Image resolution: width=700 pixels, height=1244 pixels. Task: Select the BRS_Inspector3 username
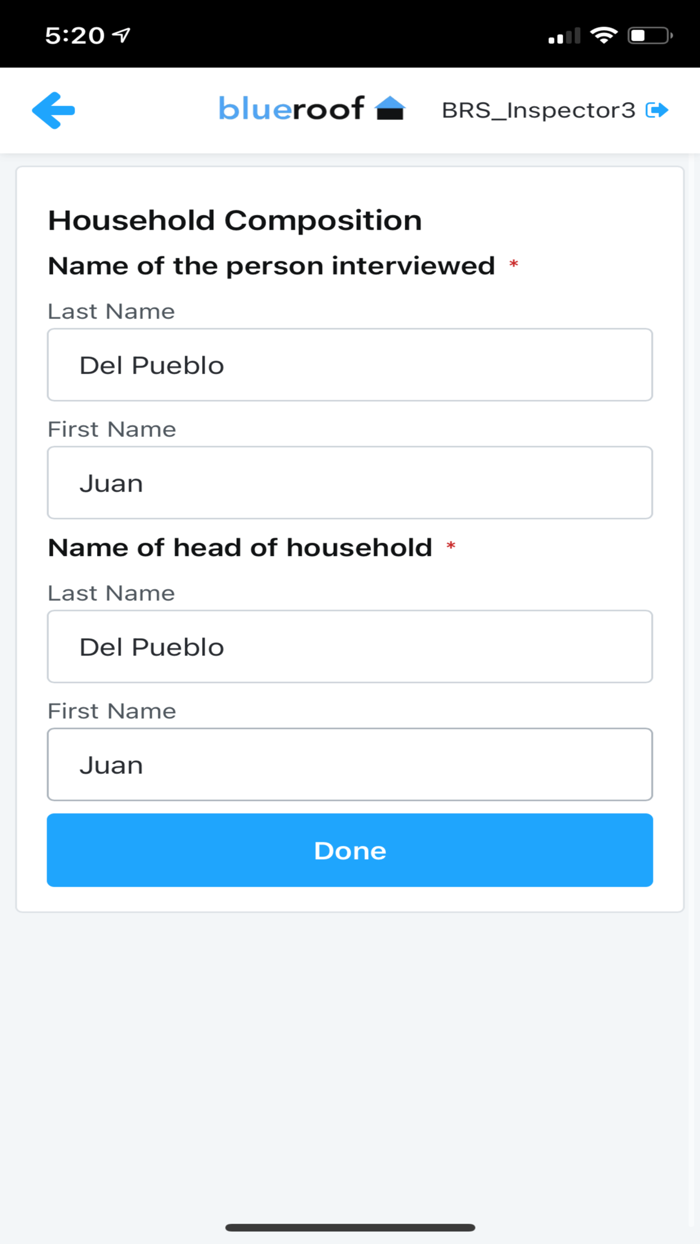(x=538, y=110)
